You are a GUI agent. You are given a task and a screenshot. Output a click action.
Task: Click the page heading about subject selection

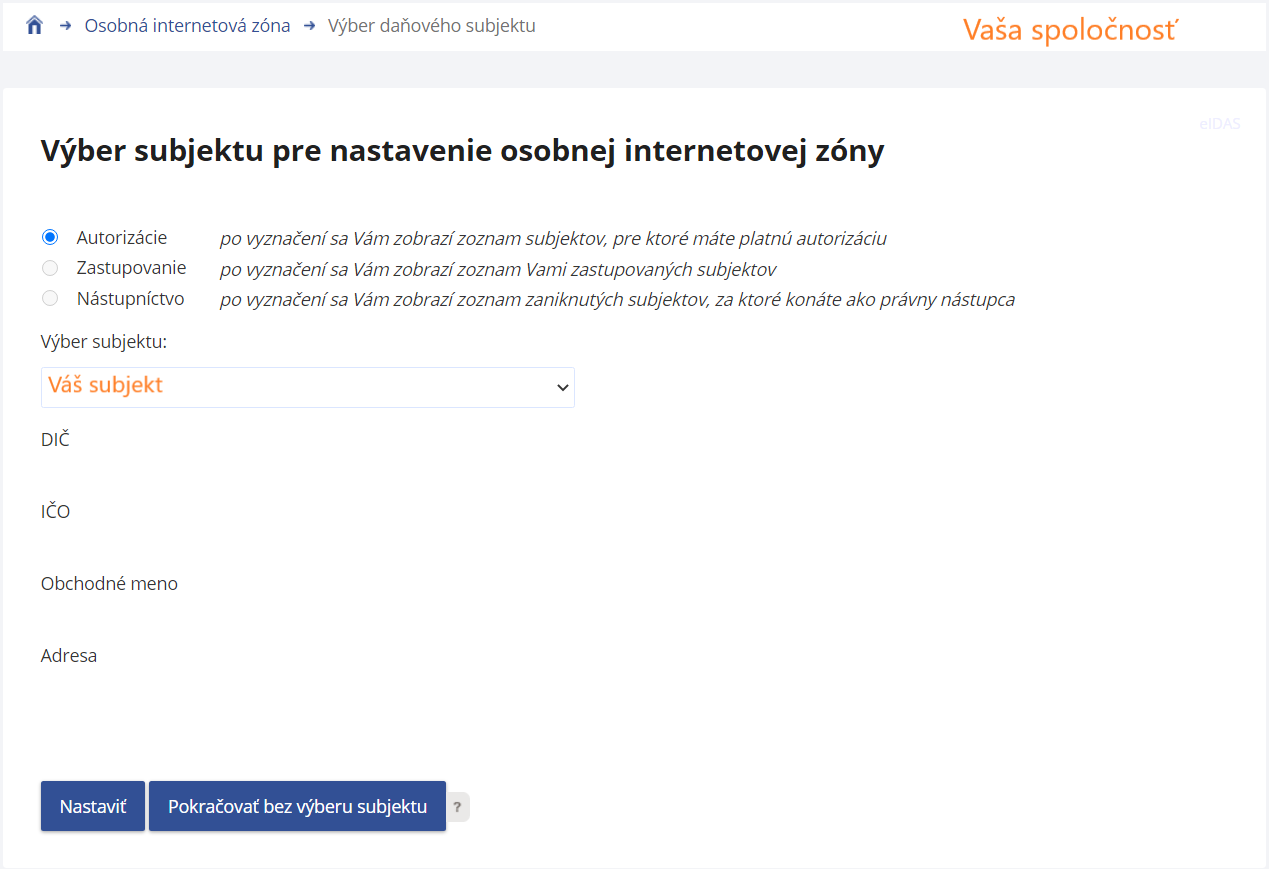[462, 150]
